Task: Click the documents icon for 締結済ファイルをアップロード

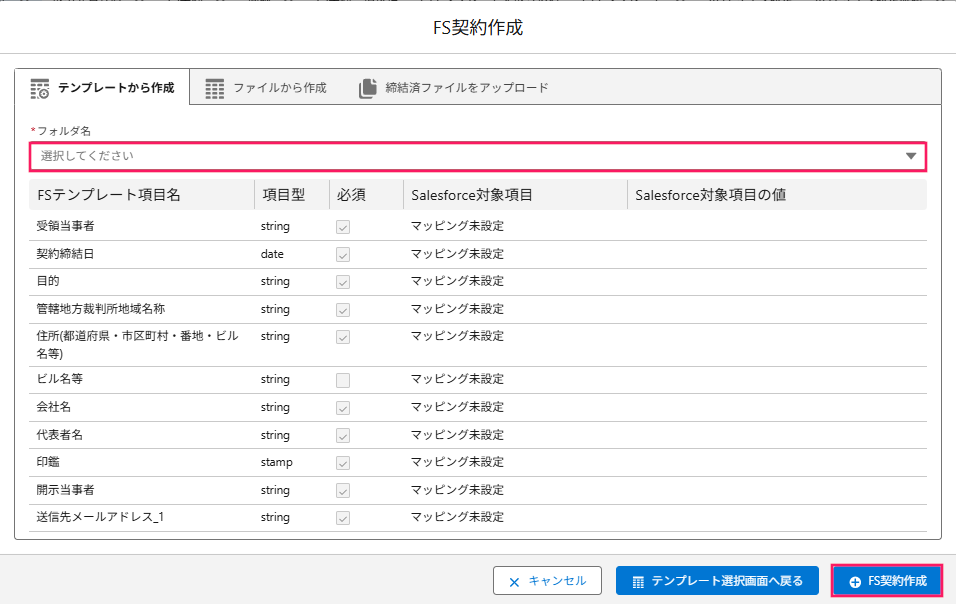Action: (368, 88)
